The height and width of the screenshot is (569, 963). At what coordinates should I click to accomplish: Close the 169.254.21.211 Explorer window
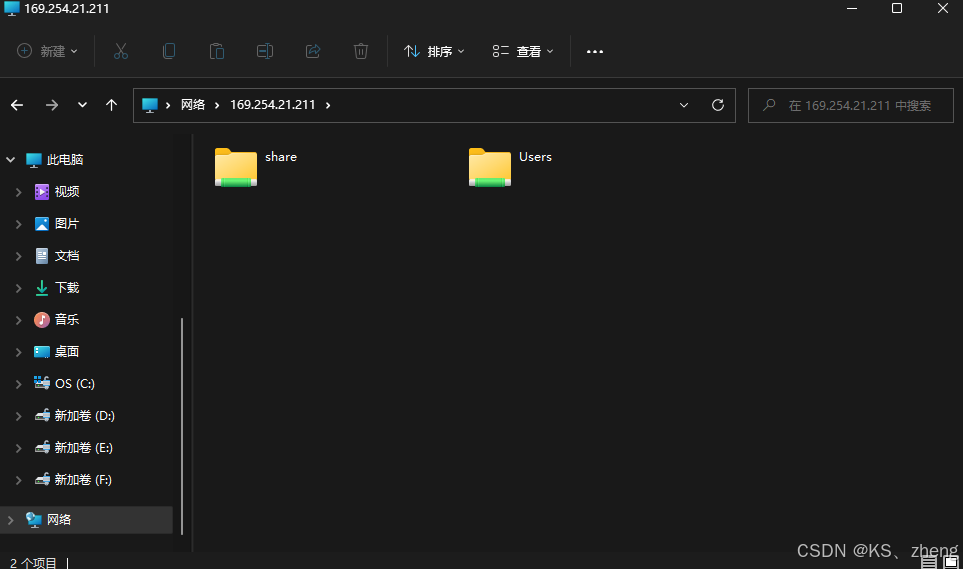pyautogui.click(x=943, y=9)
